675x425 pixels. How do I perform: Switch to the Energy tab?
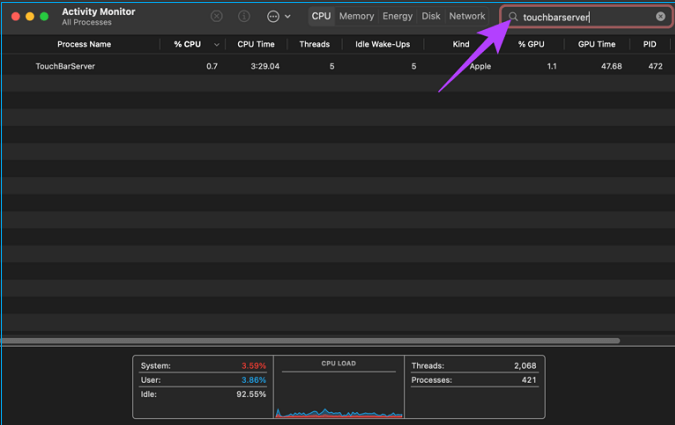[397, 16]
